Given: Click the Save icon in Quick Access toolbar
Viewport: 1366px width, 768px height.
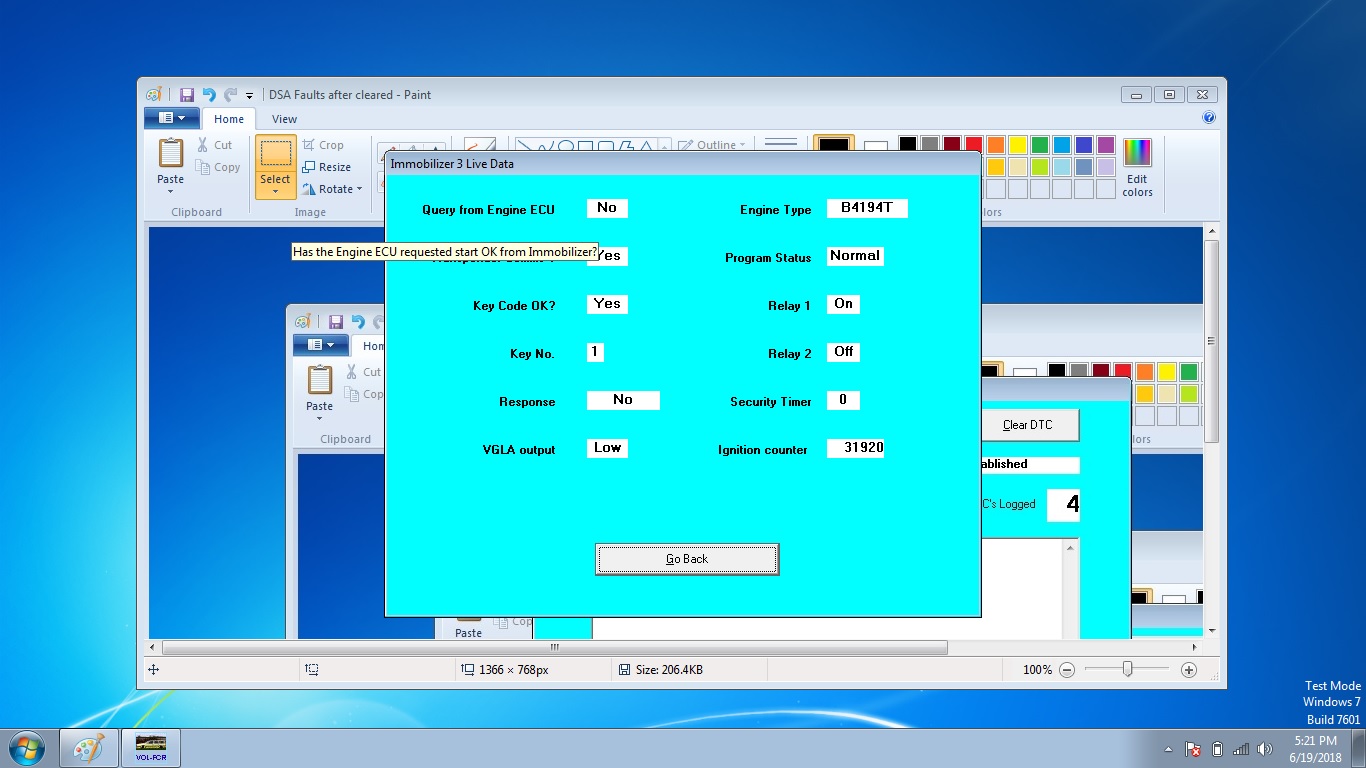Looking at the screenshot, I should pos(187,95).
